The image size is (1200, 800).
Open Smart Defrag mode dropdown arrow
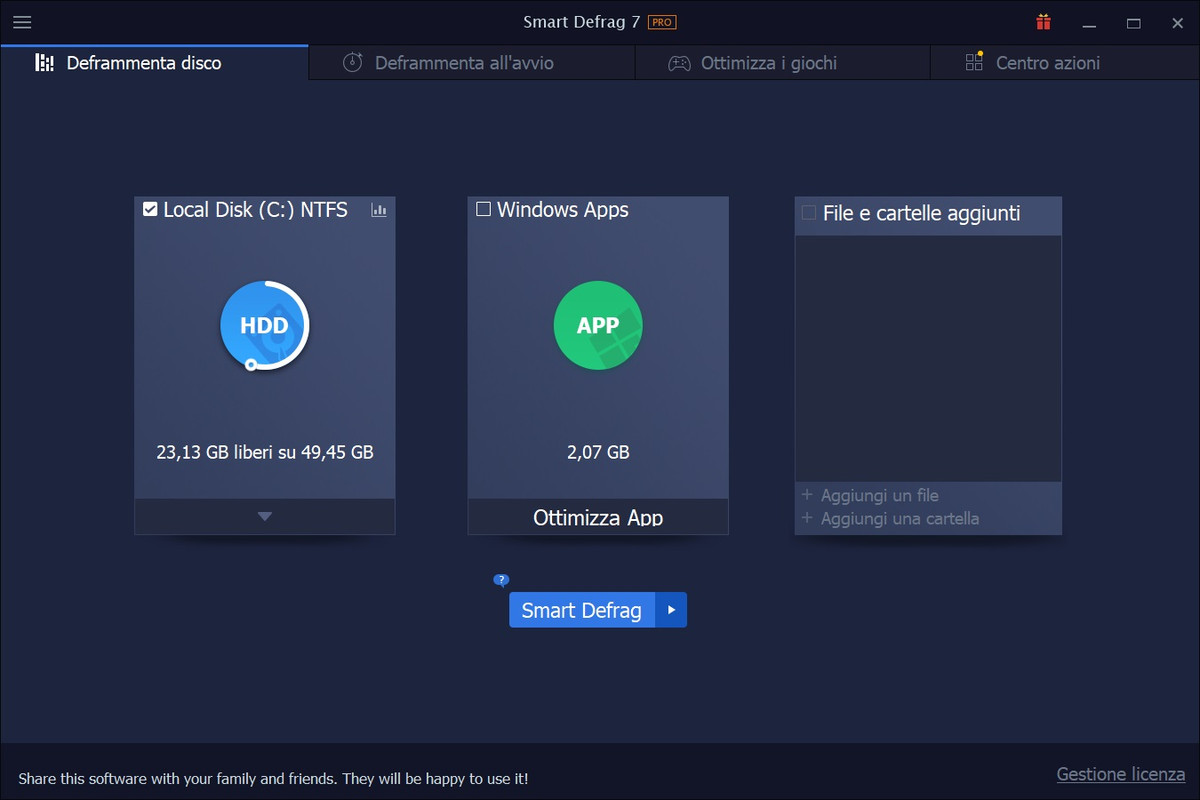(671, 610)
